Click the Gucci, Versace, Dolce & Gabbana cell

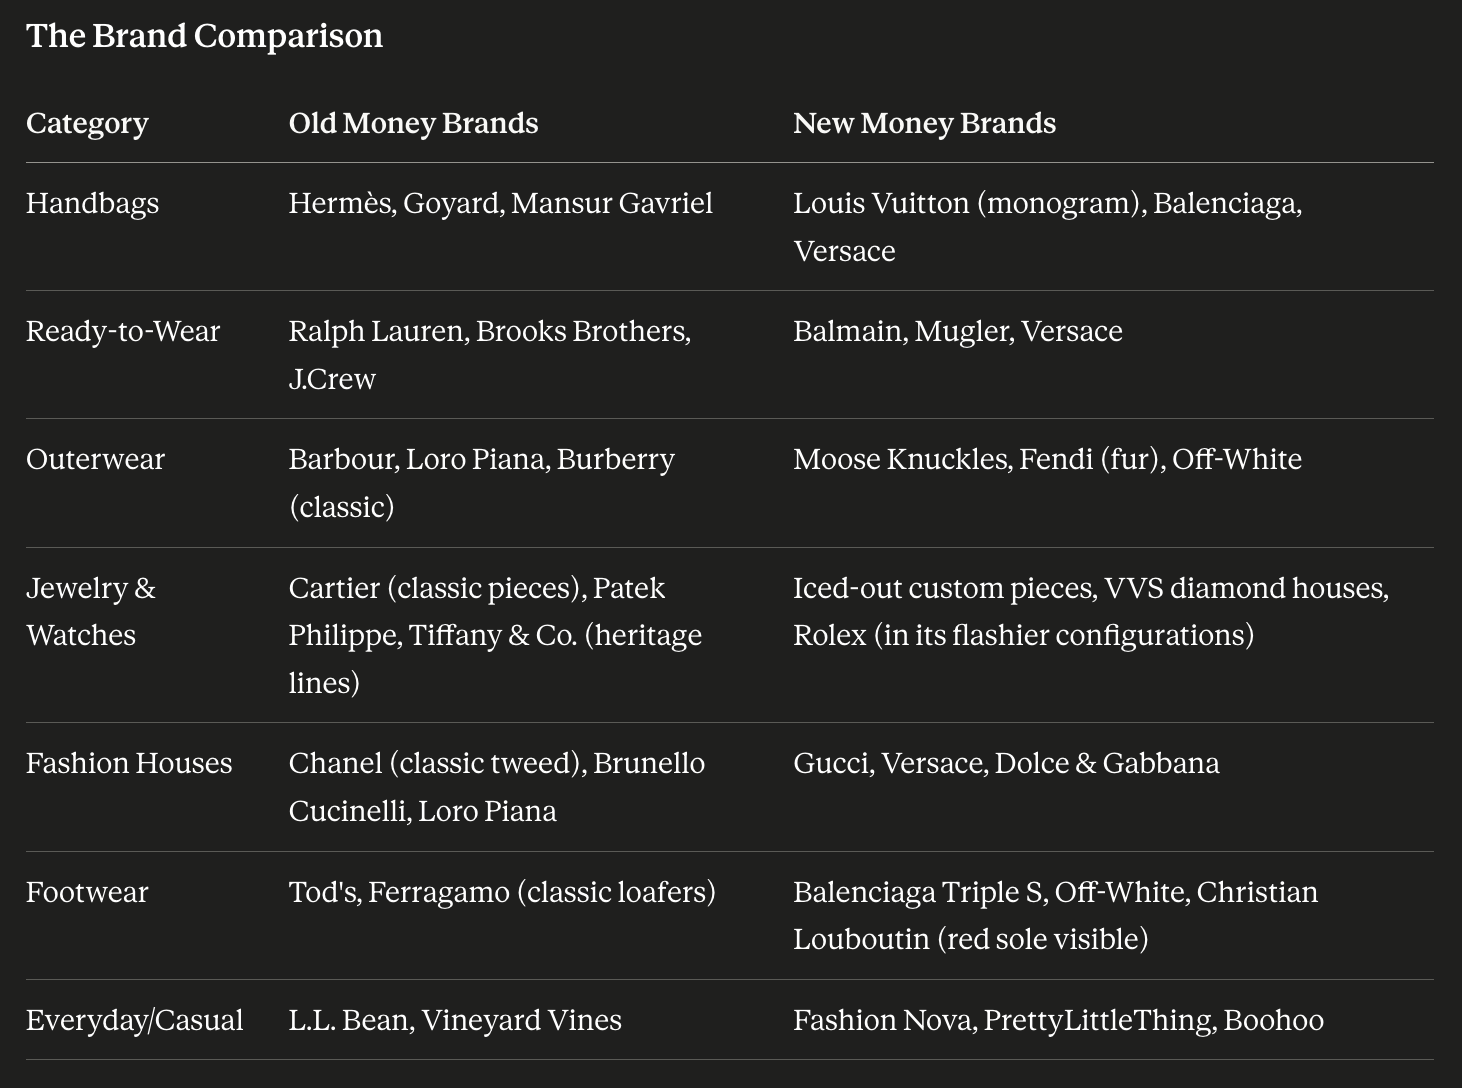pyautogui.click(x=1006, y=763)
